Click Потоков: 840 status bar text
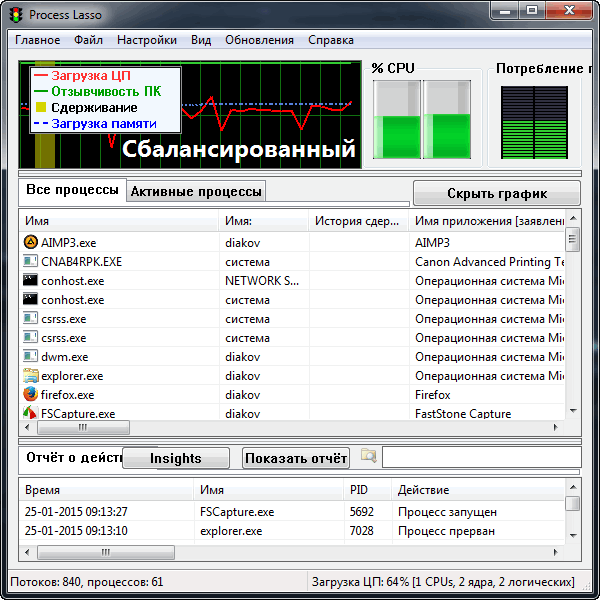Image resolution: width=600 pixels, height=600 pixels. tap(87, 582)
